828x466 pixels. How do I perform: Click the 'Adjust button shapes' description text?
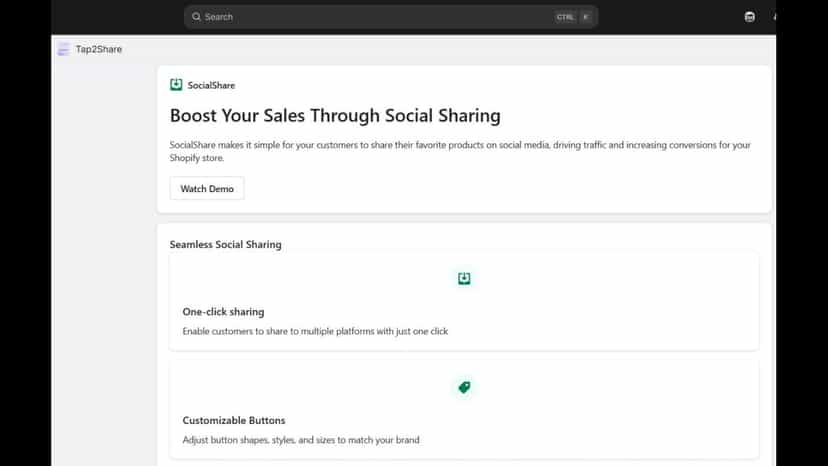pyautogui.click(x=301, y=440)
